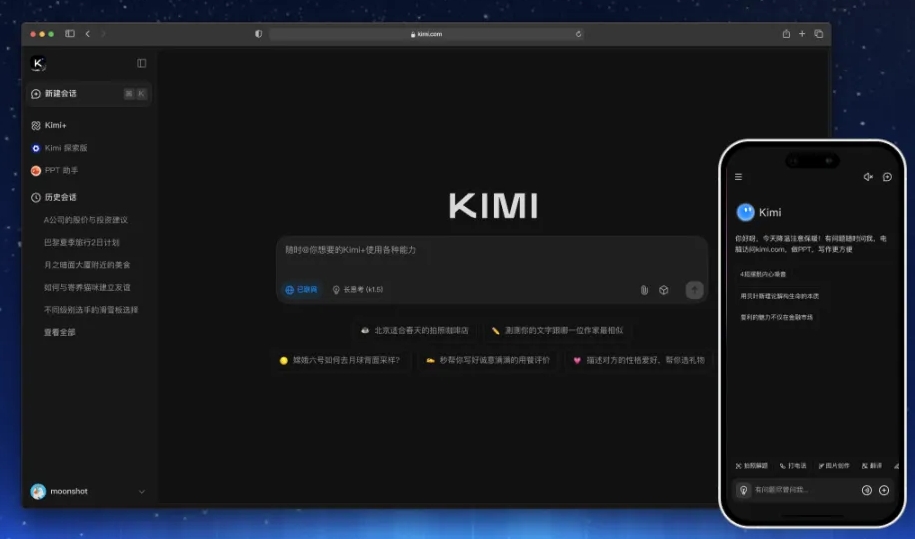The height and width of the screenshot is (539, 915).
Task: Open PPT 助手 from sidebar
Action: (x=54, y=170)
